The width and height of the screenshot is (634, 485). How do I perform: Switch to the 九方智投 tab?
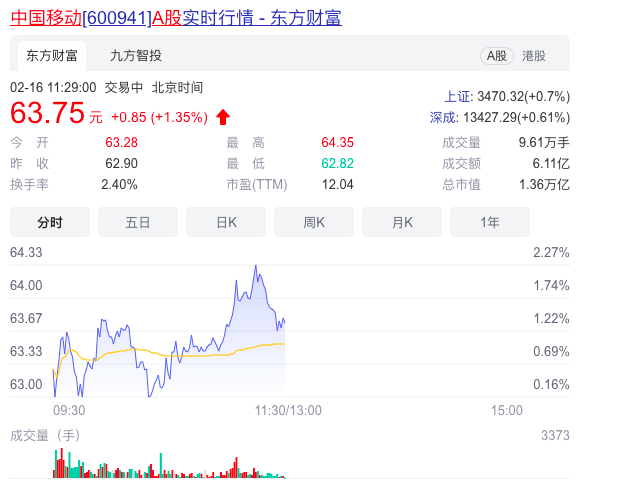tap(136, 55)
